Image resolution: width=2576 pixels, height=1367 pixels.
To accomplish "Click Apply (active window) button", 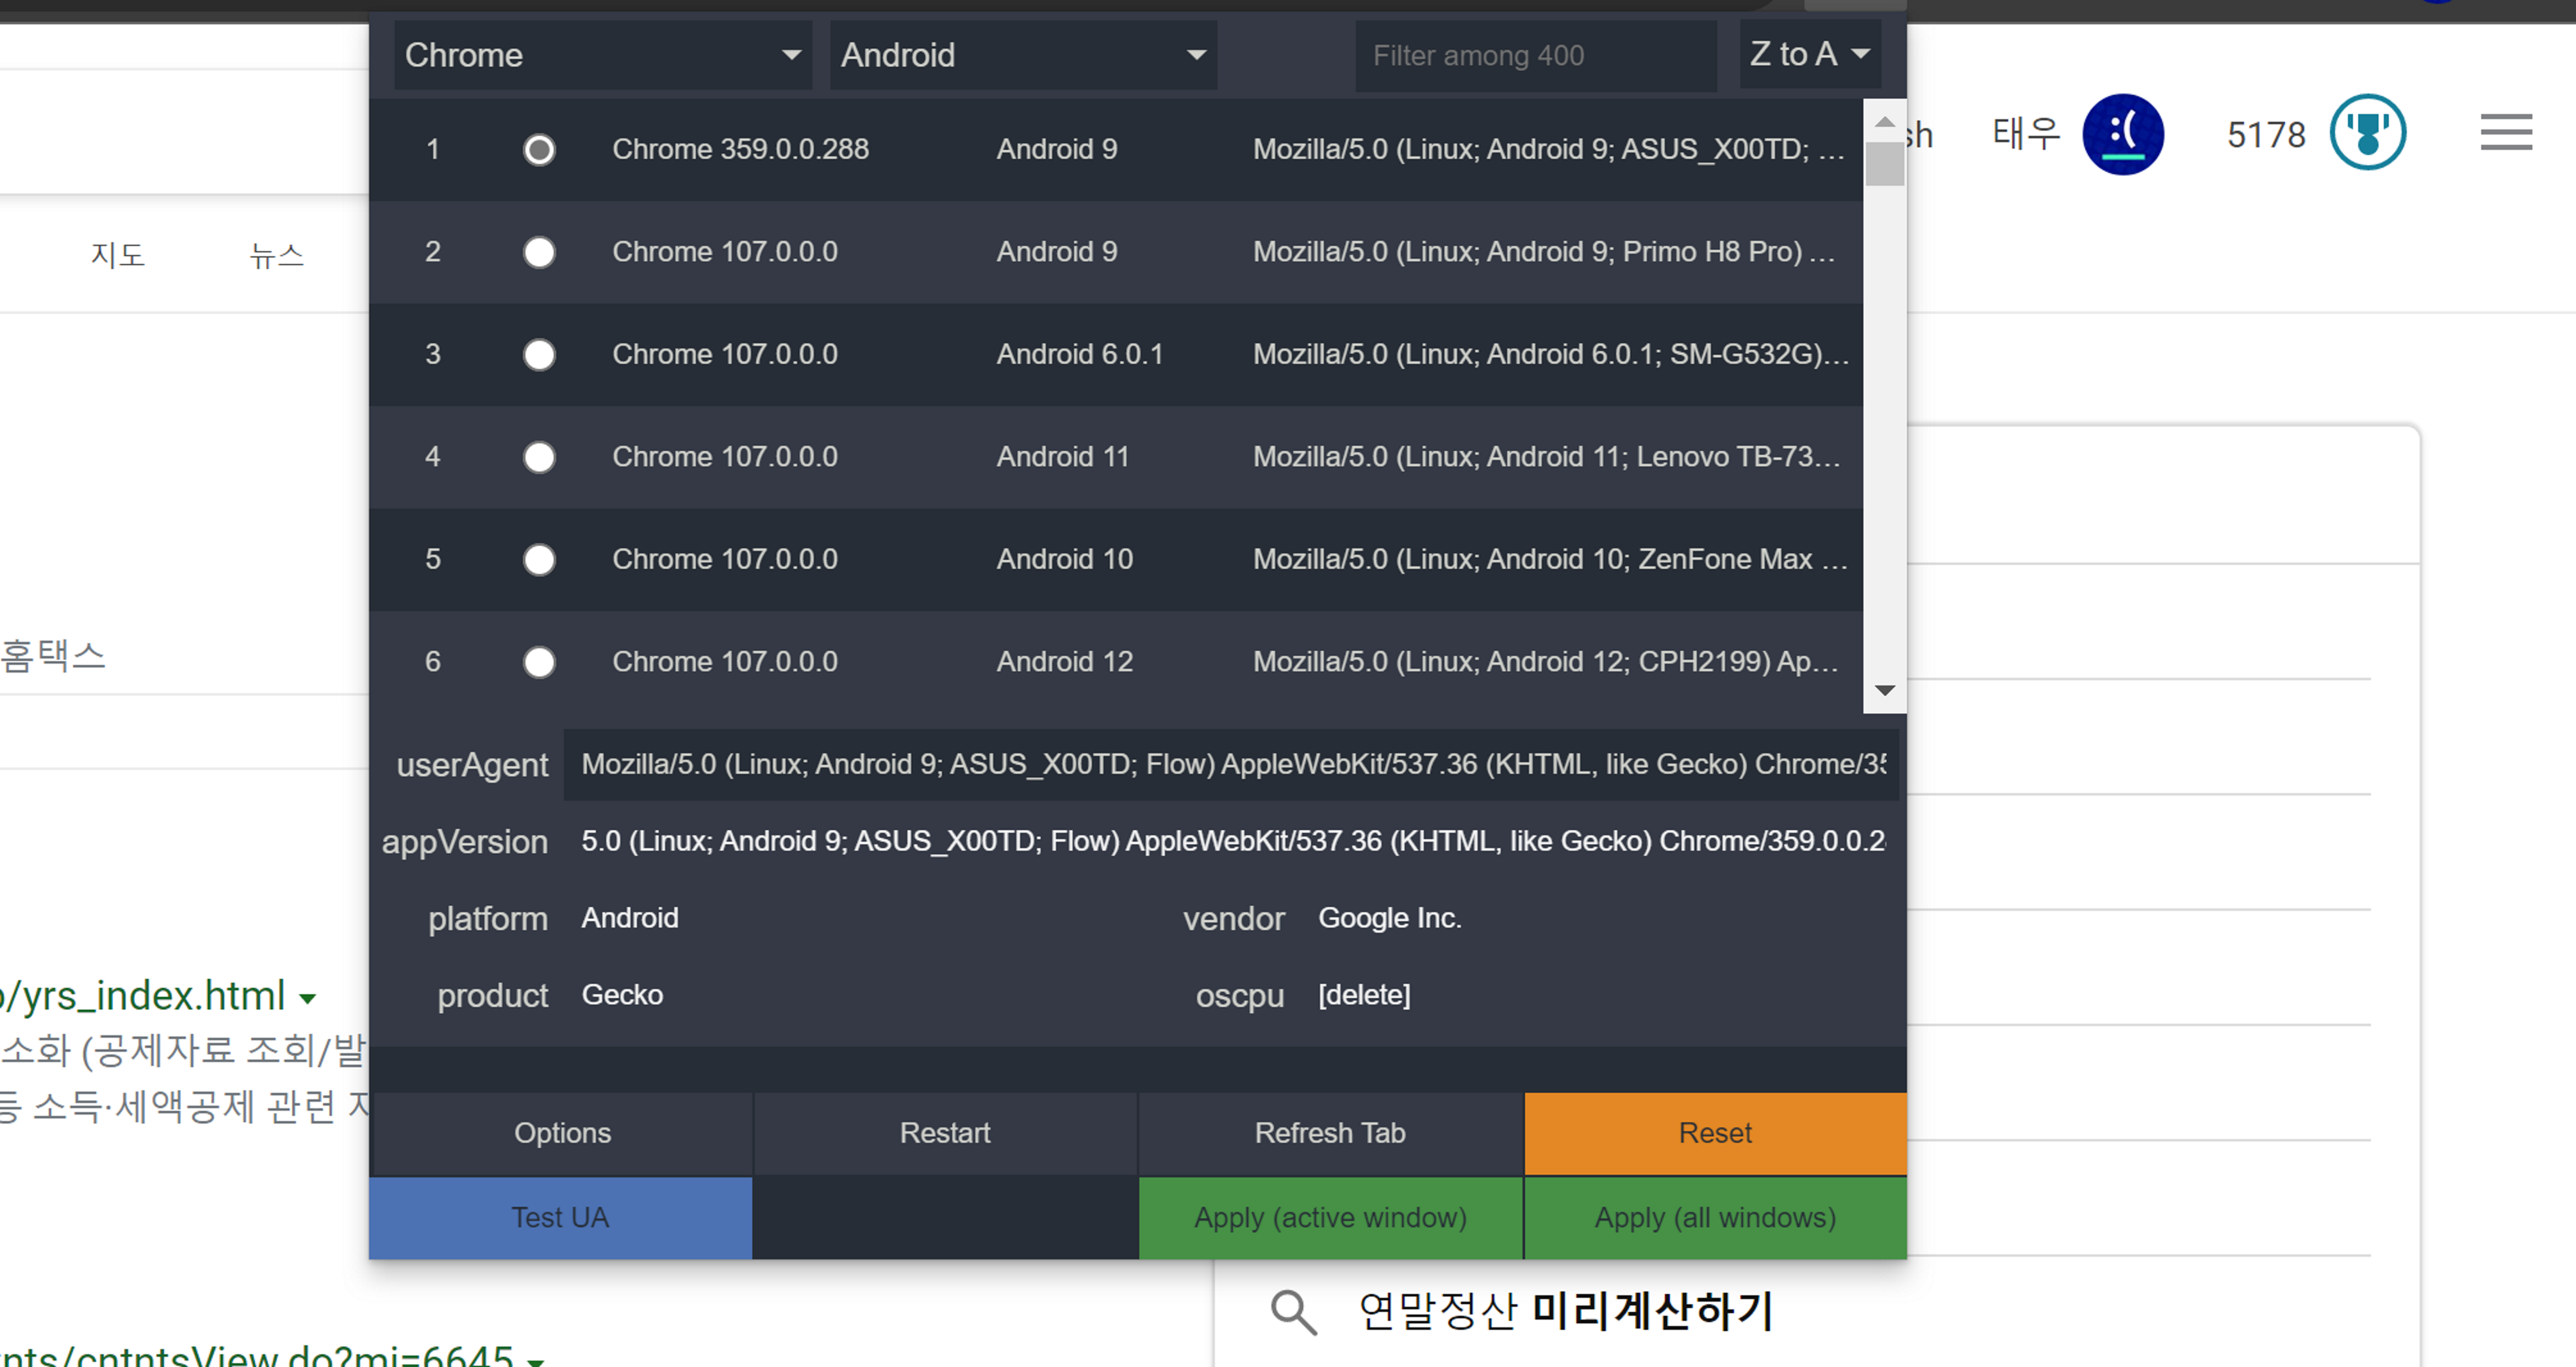I will (x=1329, y=1217).
